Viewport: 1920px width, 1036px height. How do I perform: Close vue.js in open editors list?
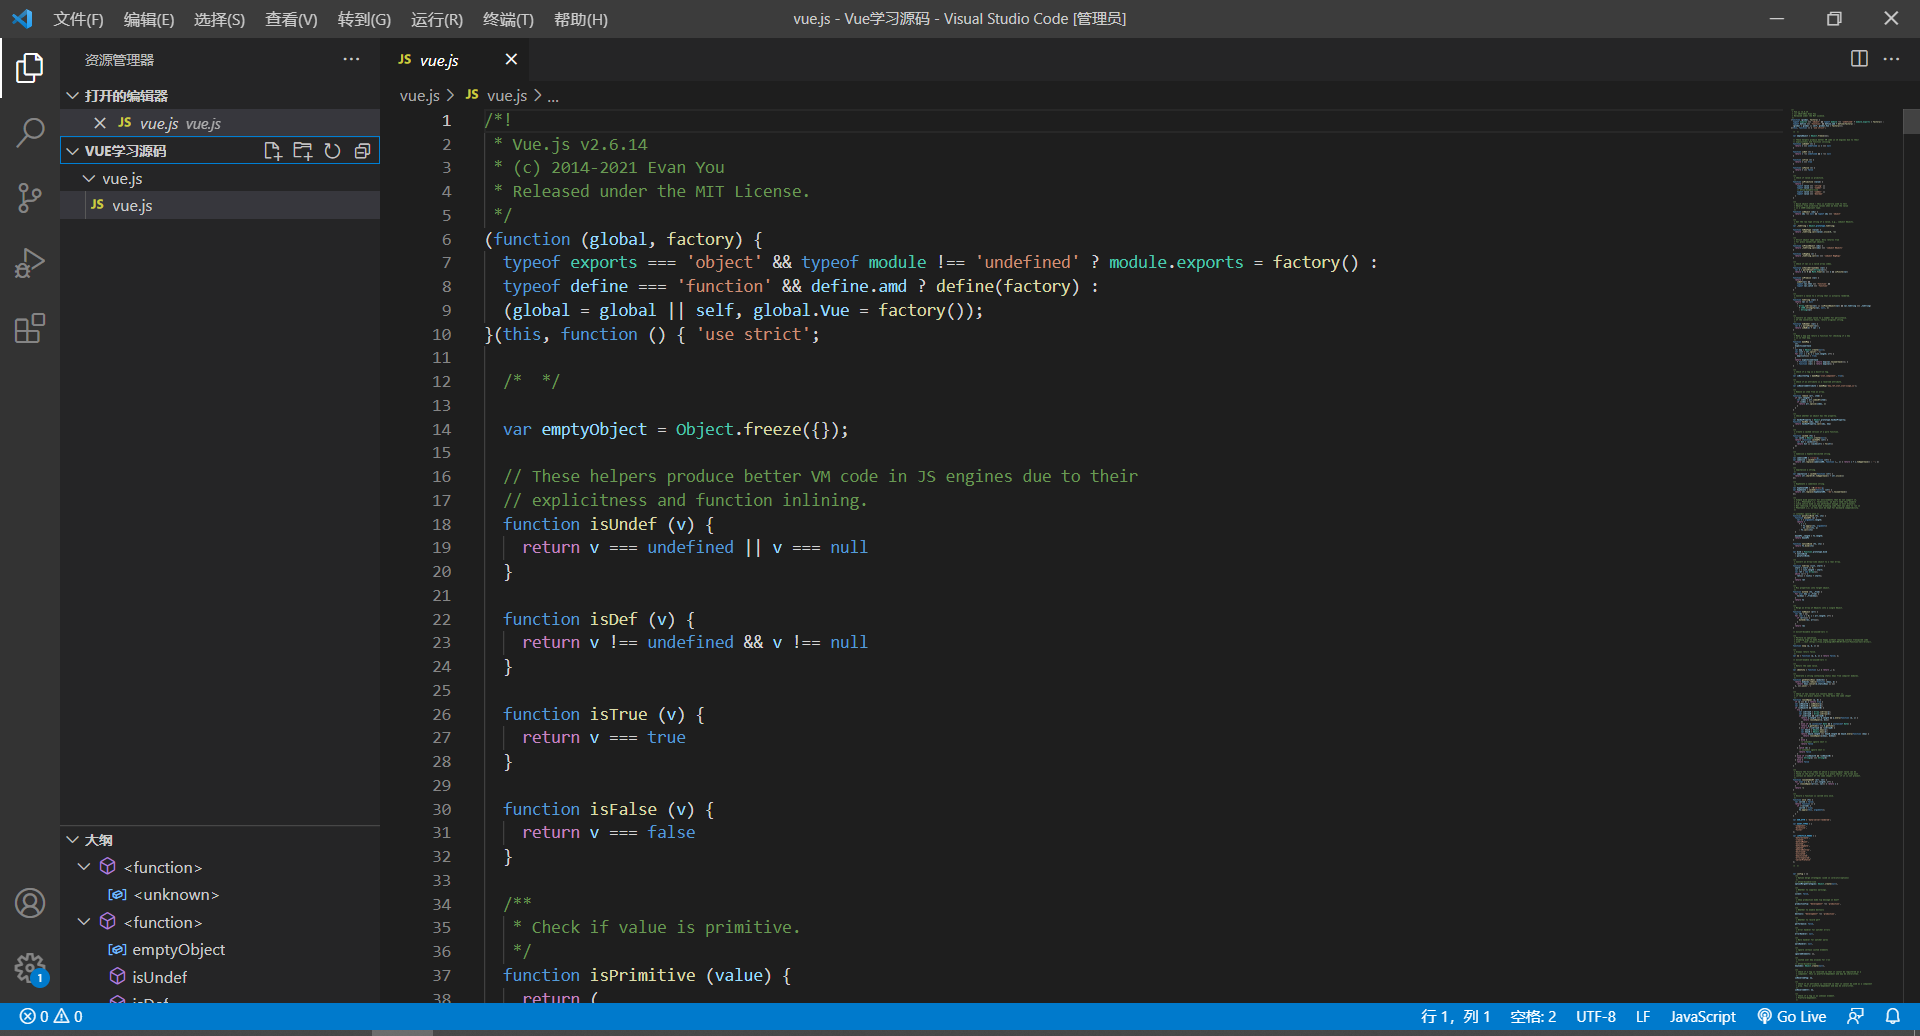(x=100, y=123)
